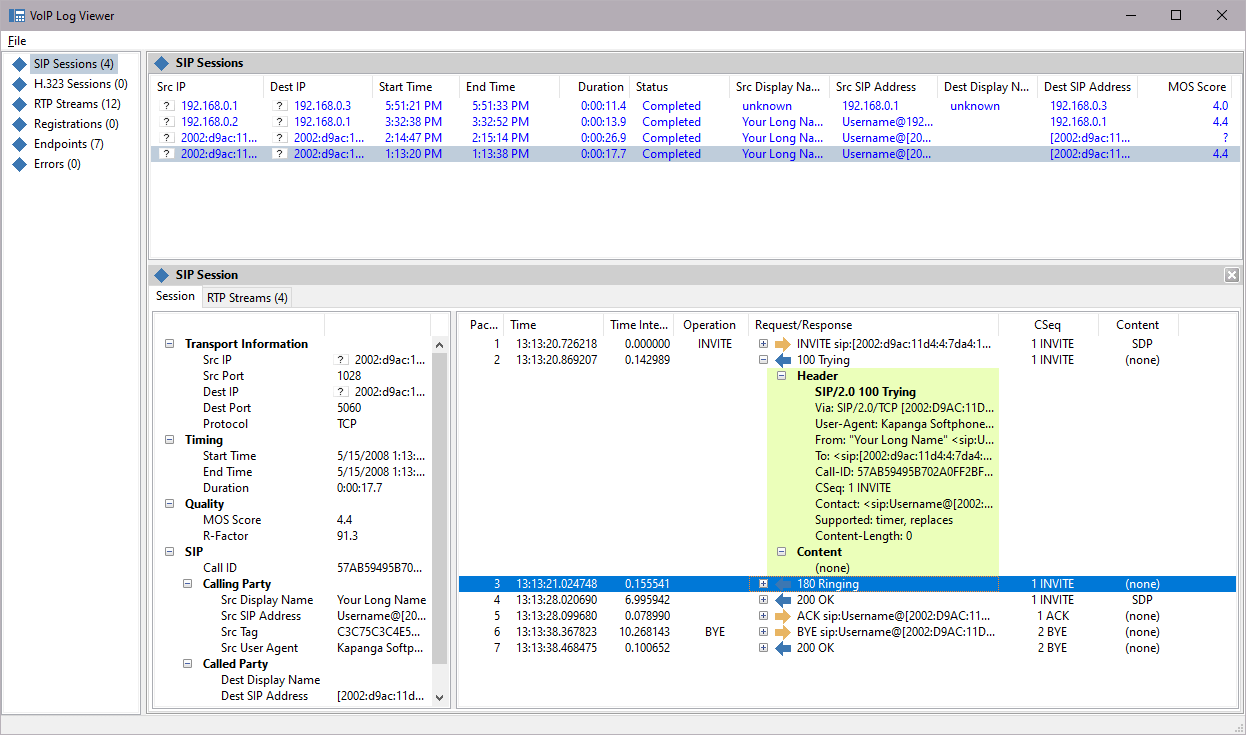Image resolution: width=1246 pixels, height=735 pixels.
Task: Click the R-Factor value 91.3
Action: pyautogui.click(x=347, y=536)
